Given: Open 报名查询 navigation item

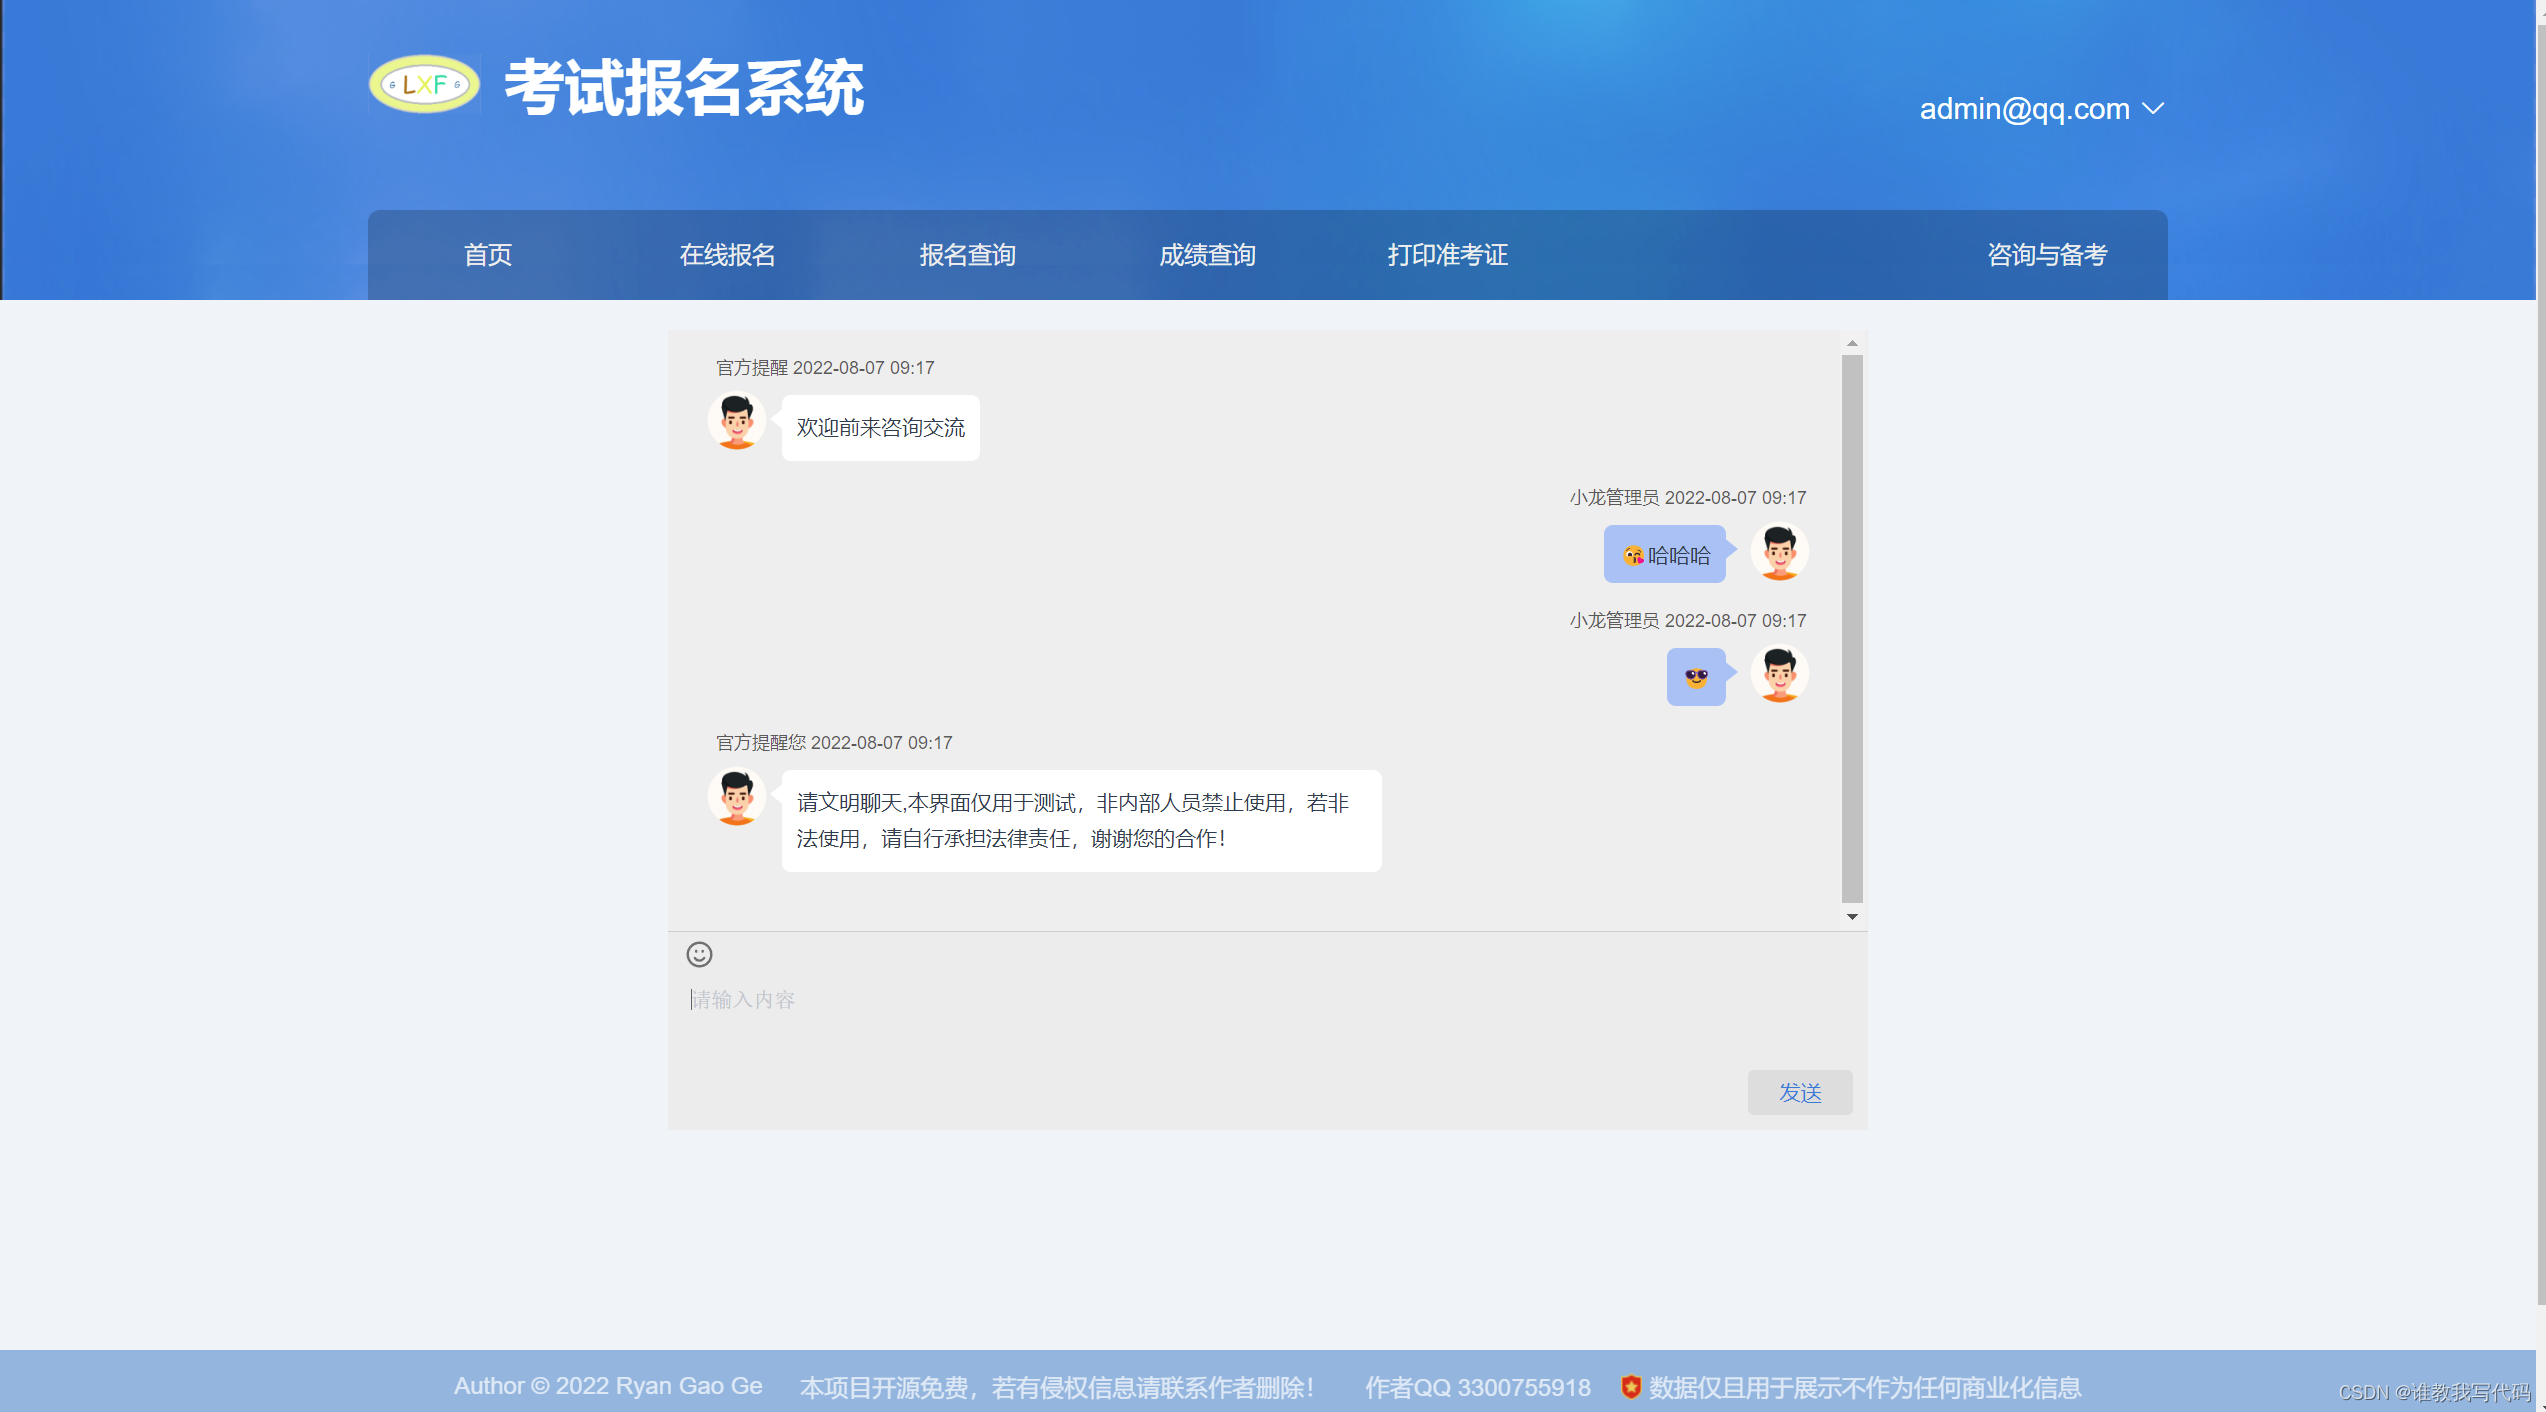Looking at the screenshot, I should (x=967, y=255).
